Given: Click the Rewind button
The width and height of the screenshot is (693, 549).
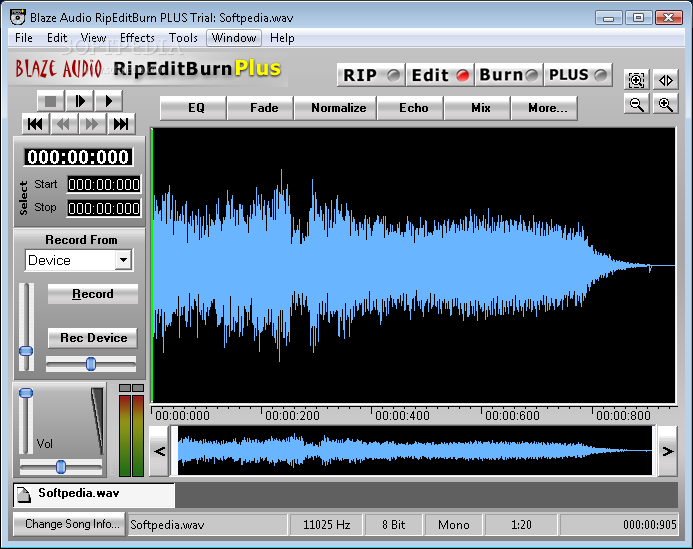Looking at the screenshot, I should 64,124.
